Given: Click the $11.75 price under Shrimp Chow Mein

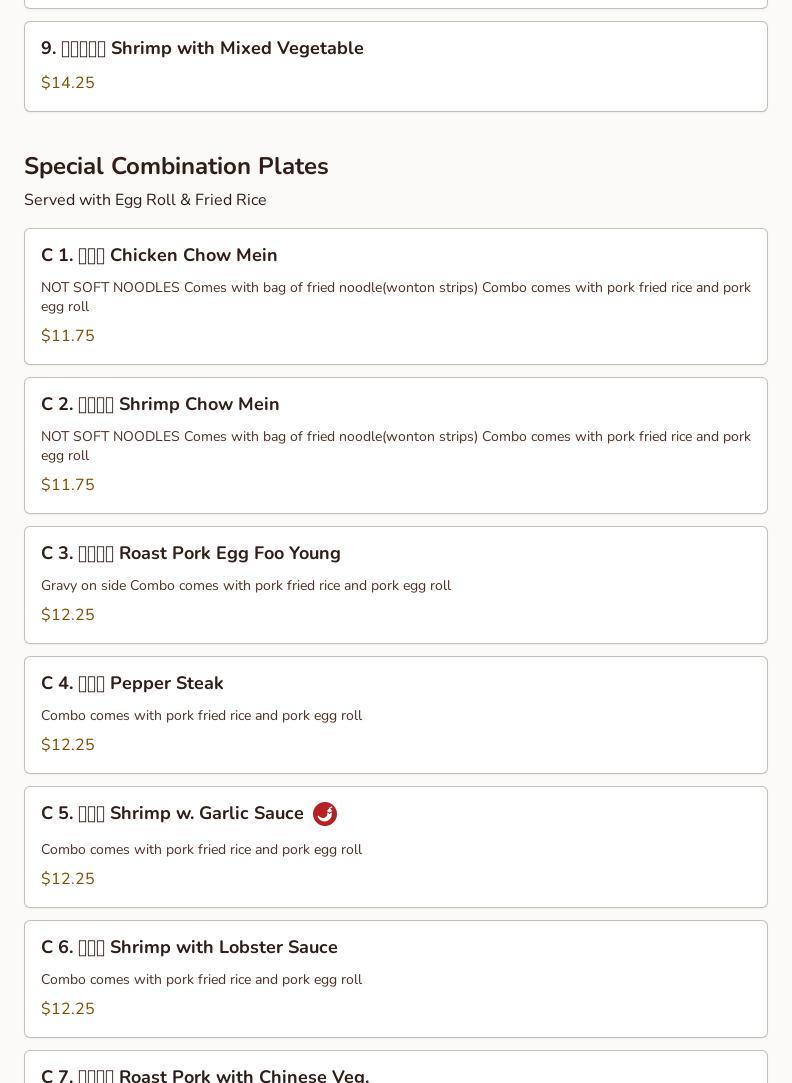Looking at the screenshot, I should 68,485.
